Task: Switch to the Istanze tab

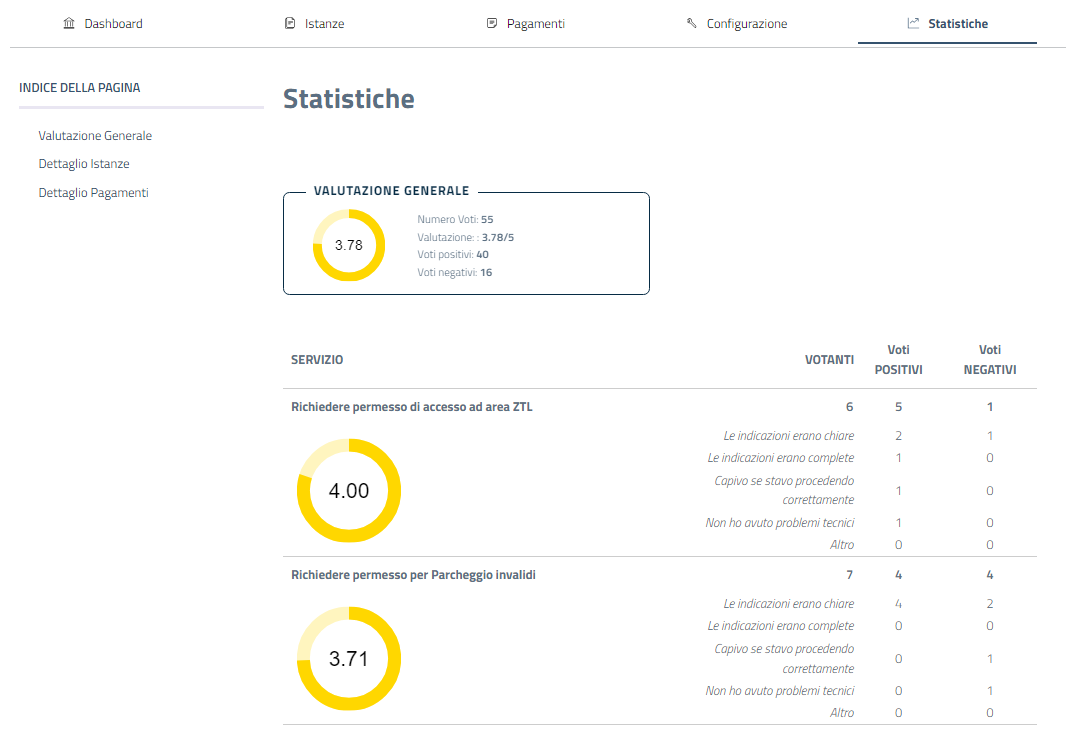Action: (x=324, y=24)
